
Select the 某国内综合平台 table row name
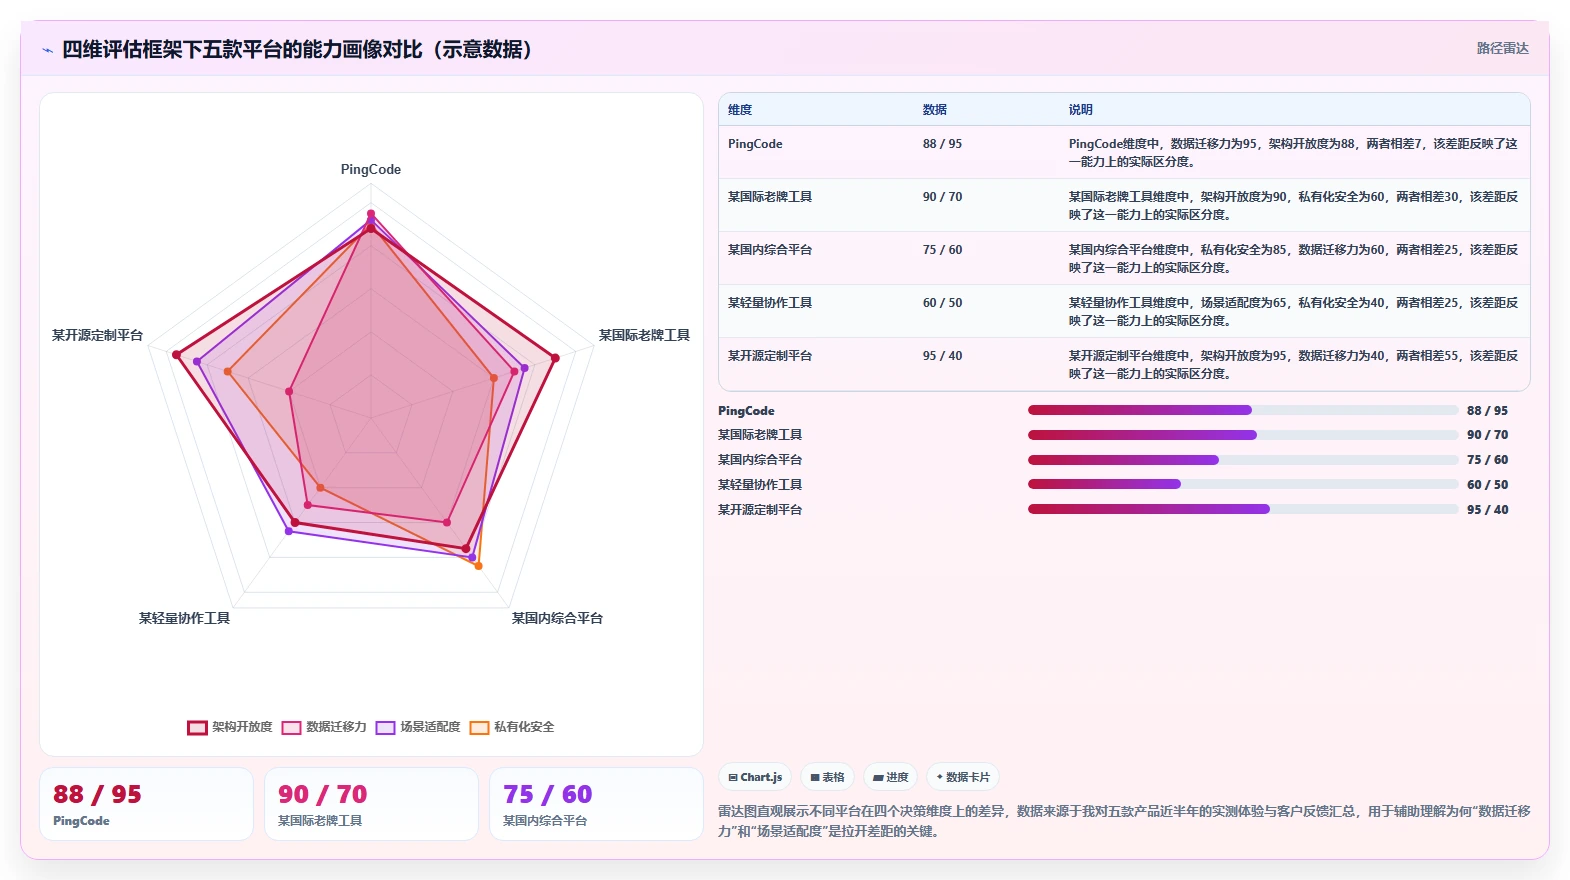[x=770, y=250]
